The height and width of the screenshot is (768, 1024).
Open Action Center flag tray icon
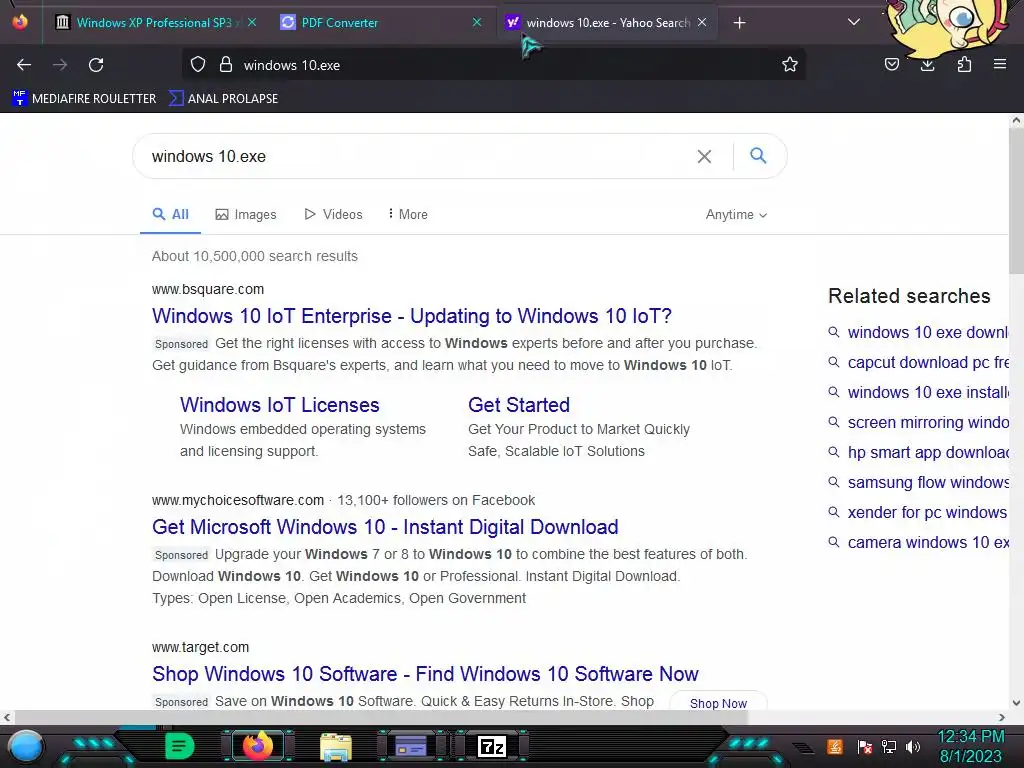click(x=864, y=746)
